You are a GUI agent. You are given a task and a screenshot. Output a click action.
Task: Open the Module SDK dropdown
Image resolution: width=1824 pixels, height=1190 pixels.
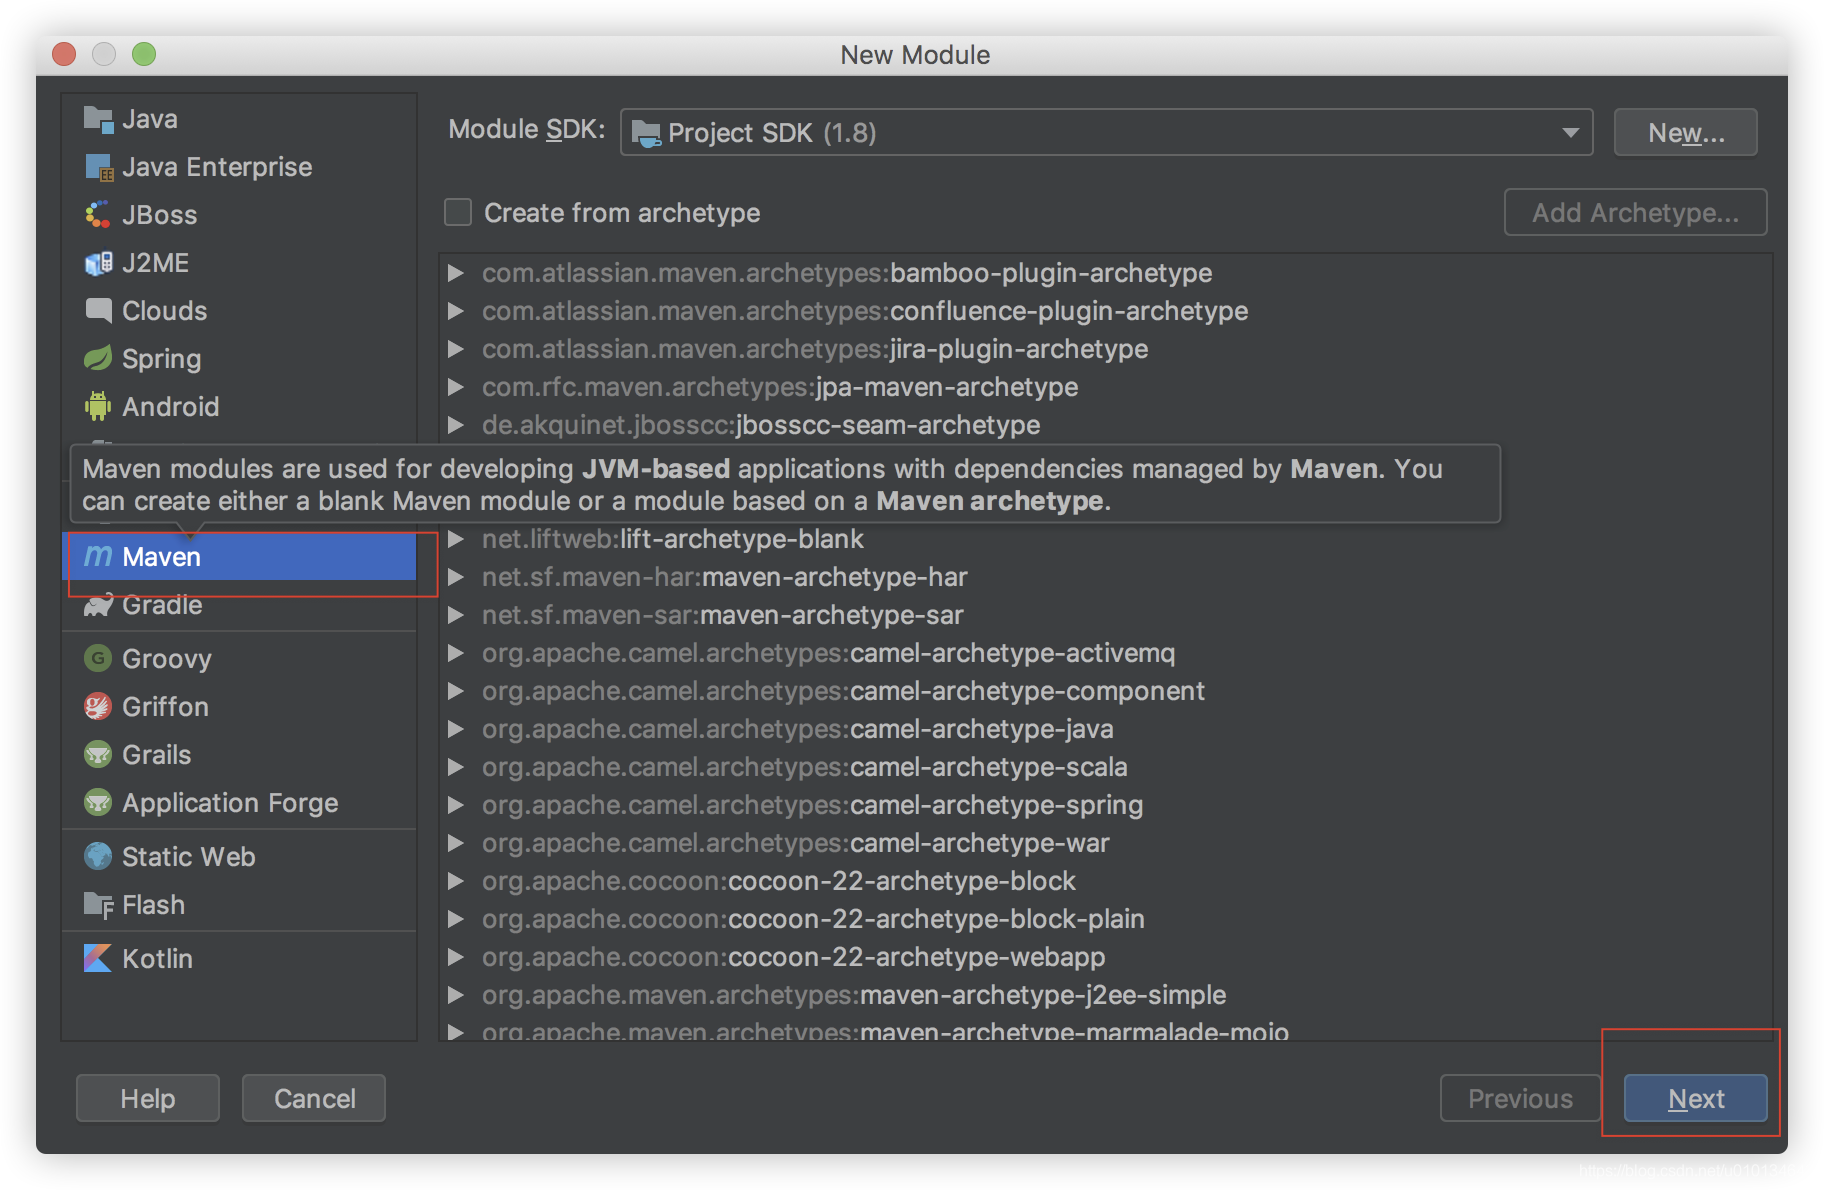pos(1107,132)
